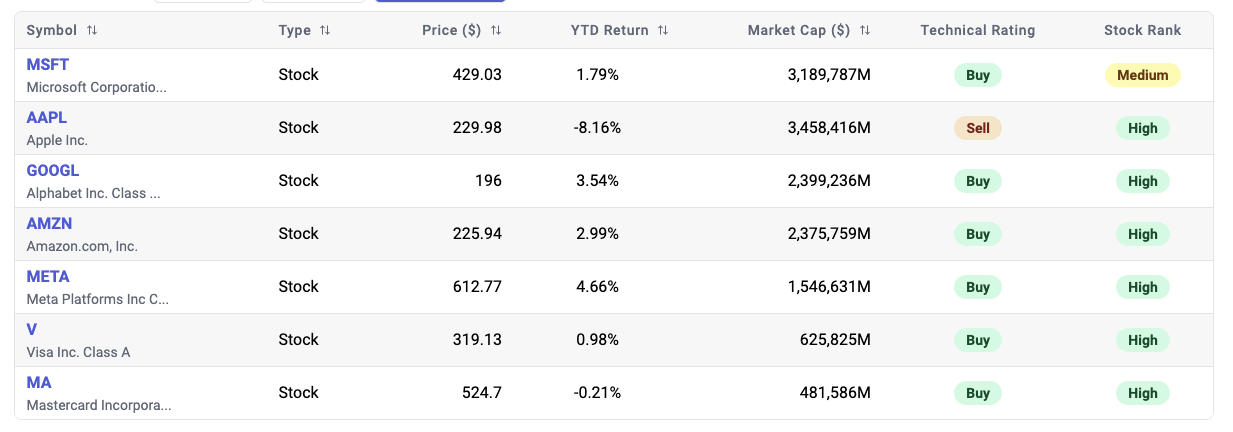Open the AMZN symbol link
This screenshot has width=1233, height=432.
click(x=49, y=224)
